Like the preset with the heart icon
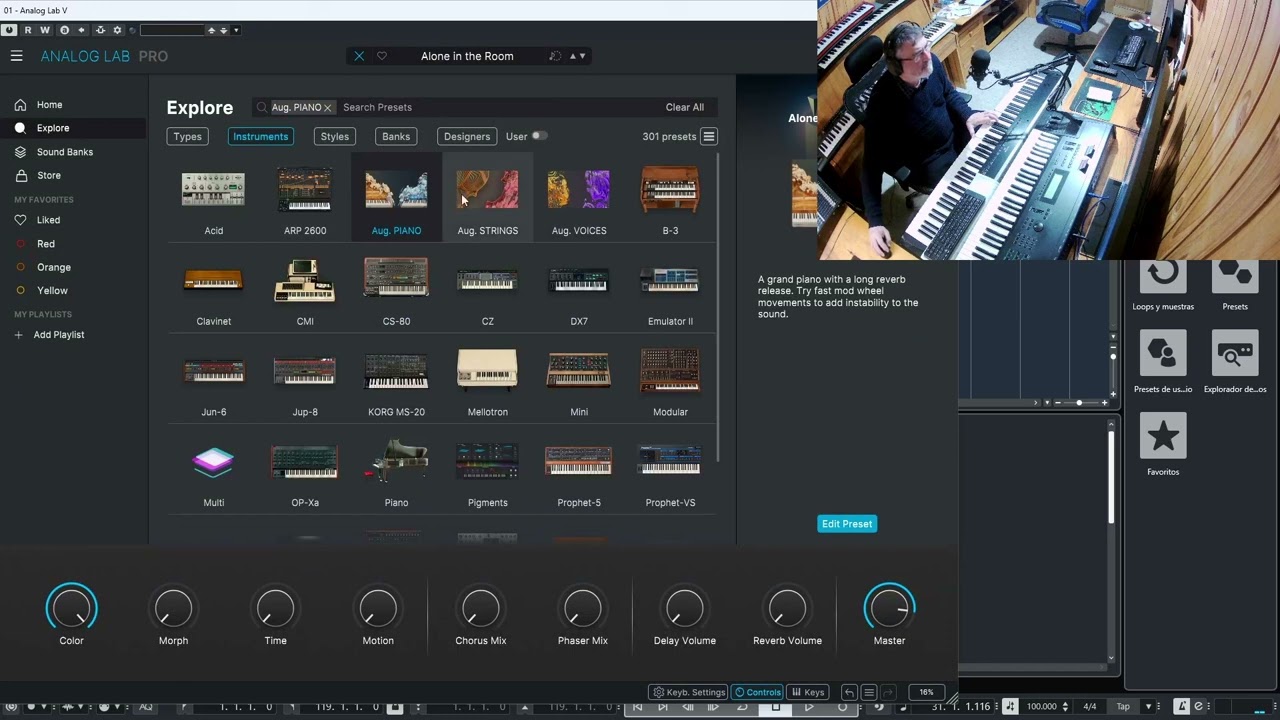The image size is (1280, 720). [381, 56]
